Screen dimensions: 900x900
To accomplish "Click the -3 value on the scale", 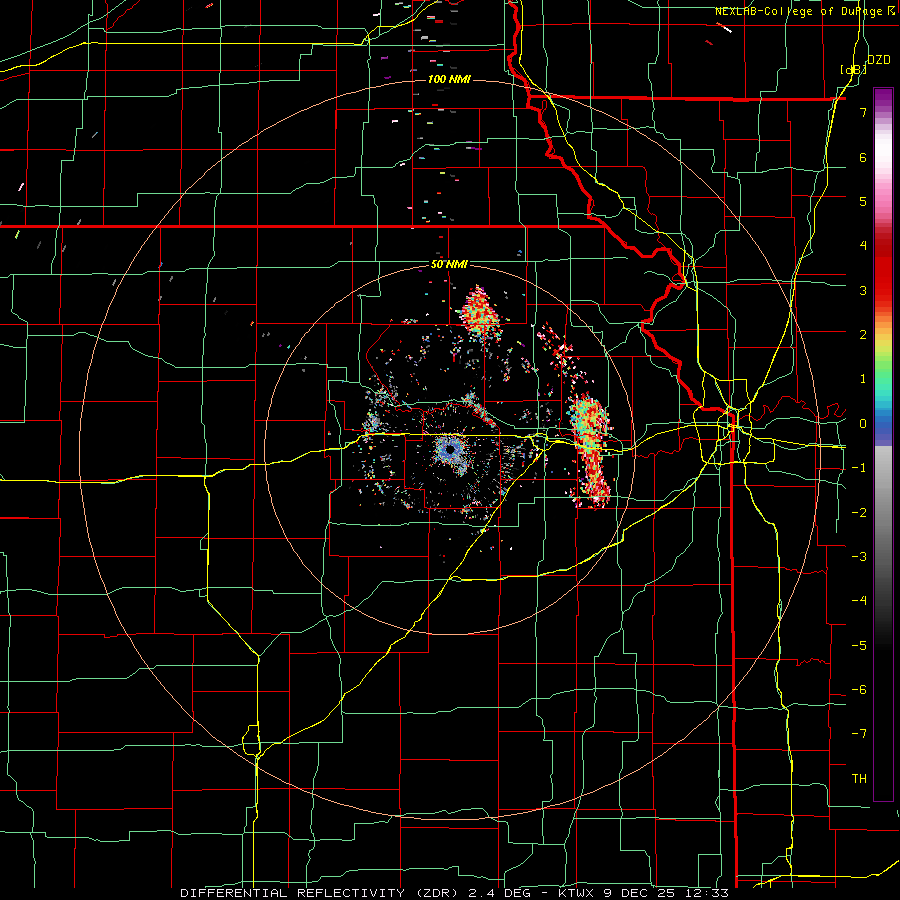I will click(859, 556).
